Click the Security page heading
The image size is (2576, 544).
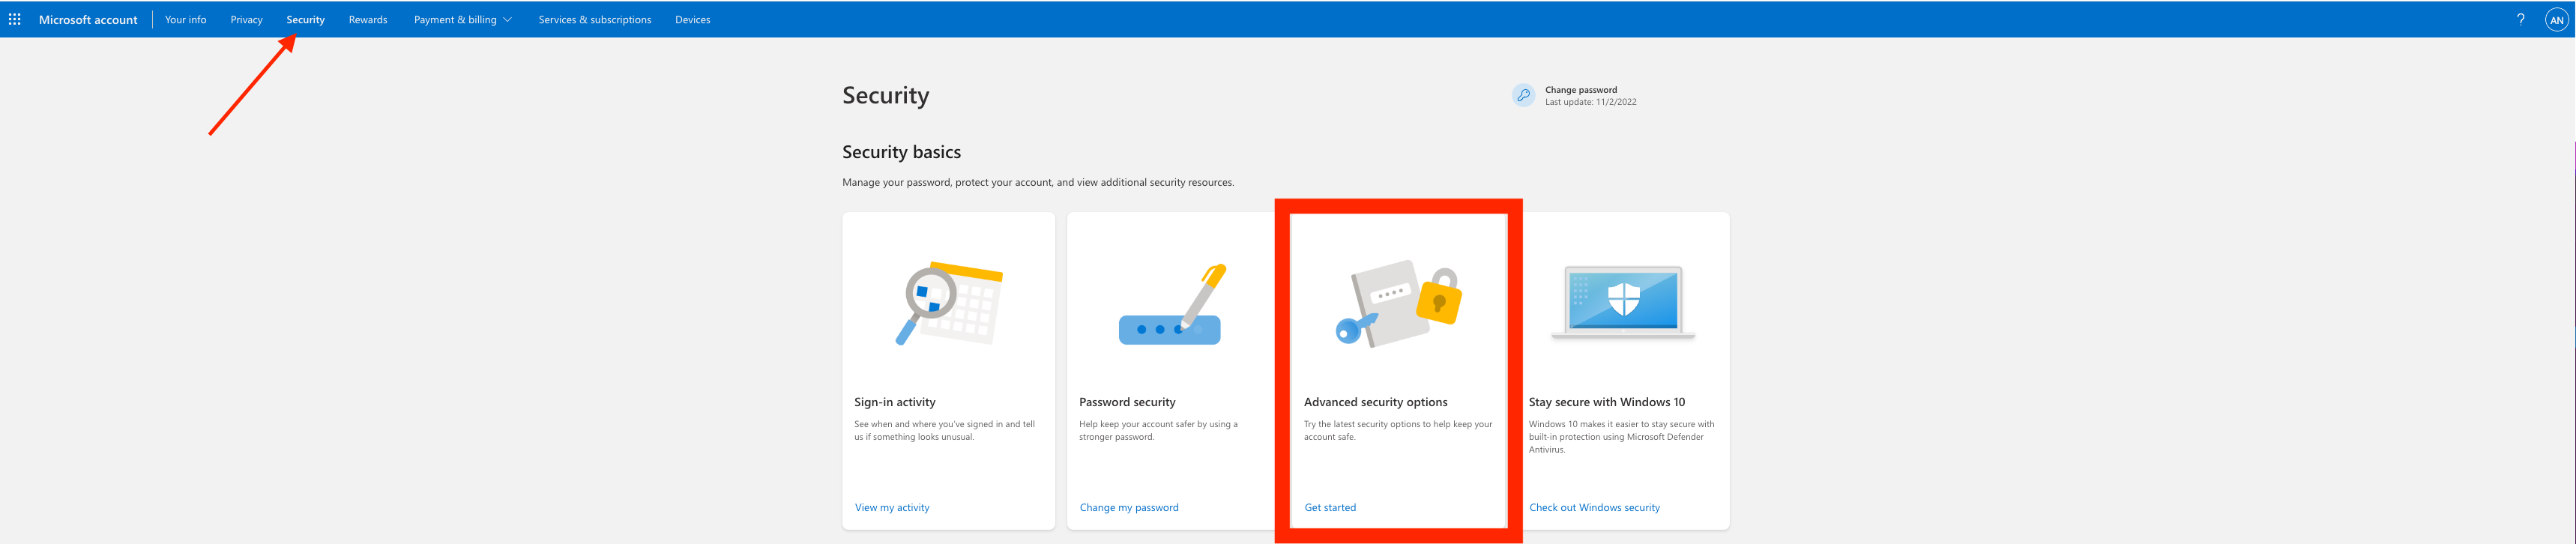tap(885, 95)
